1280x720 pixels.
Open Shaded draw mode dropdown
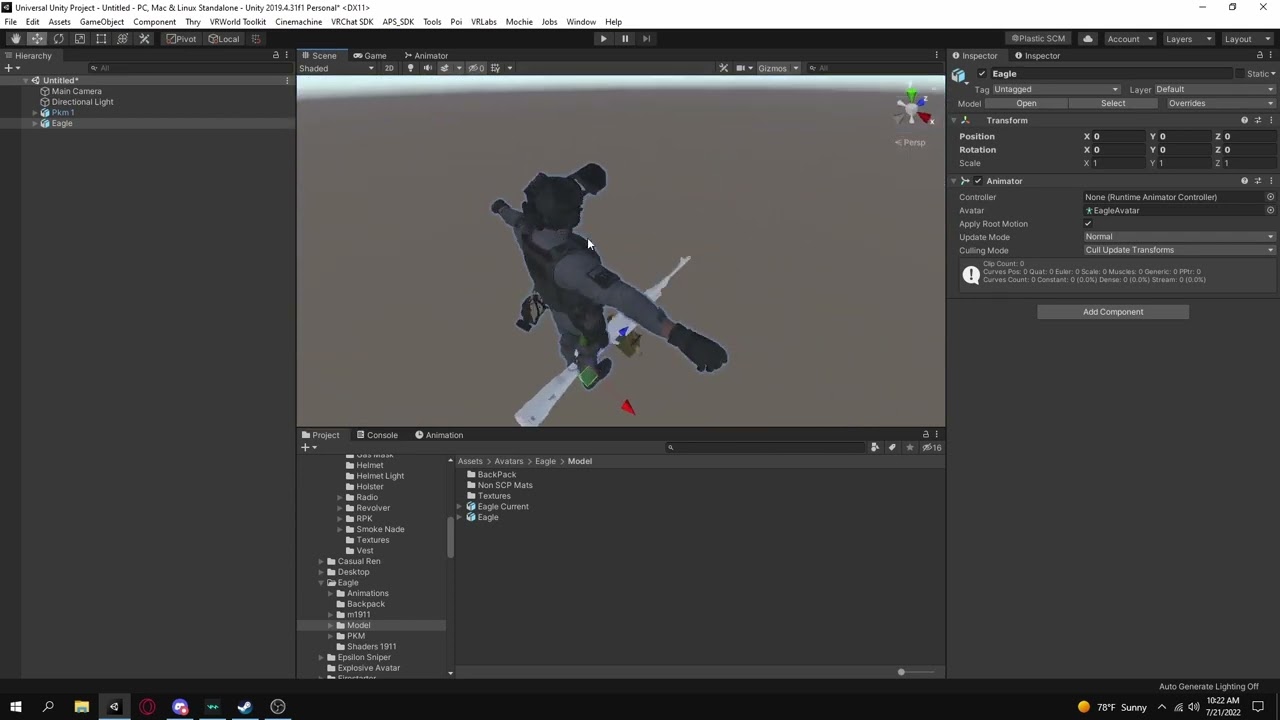pos(336,68)
